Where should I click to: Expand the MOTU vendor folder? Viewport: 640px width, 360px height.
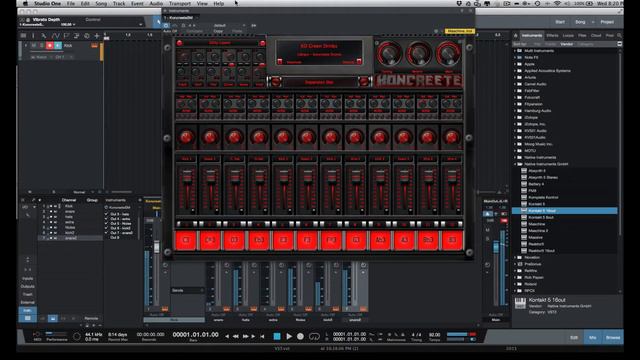tap(515, 151)
